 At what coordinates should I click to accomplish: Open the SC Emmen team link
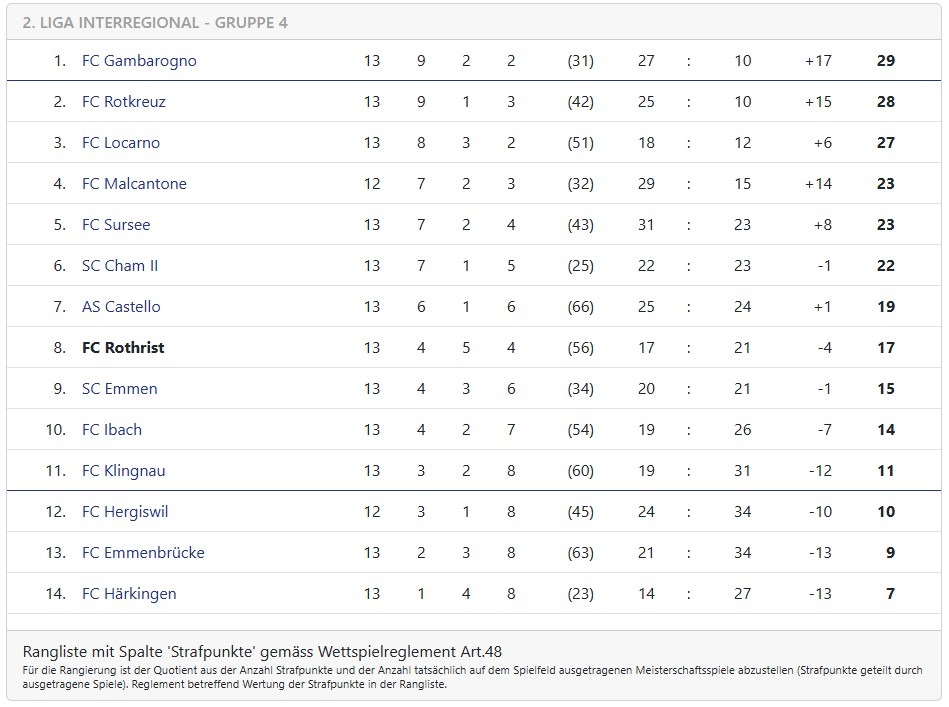tap(120, 389)
